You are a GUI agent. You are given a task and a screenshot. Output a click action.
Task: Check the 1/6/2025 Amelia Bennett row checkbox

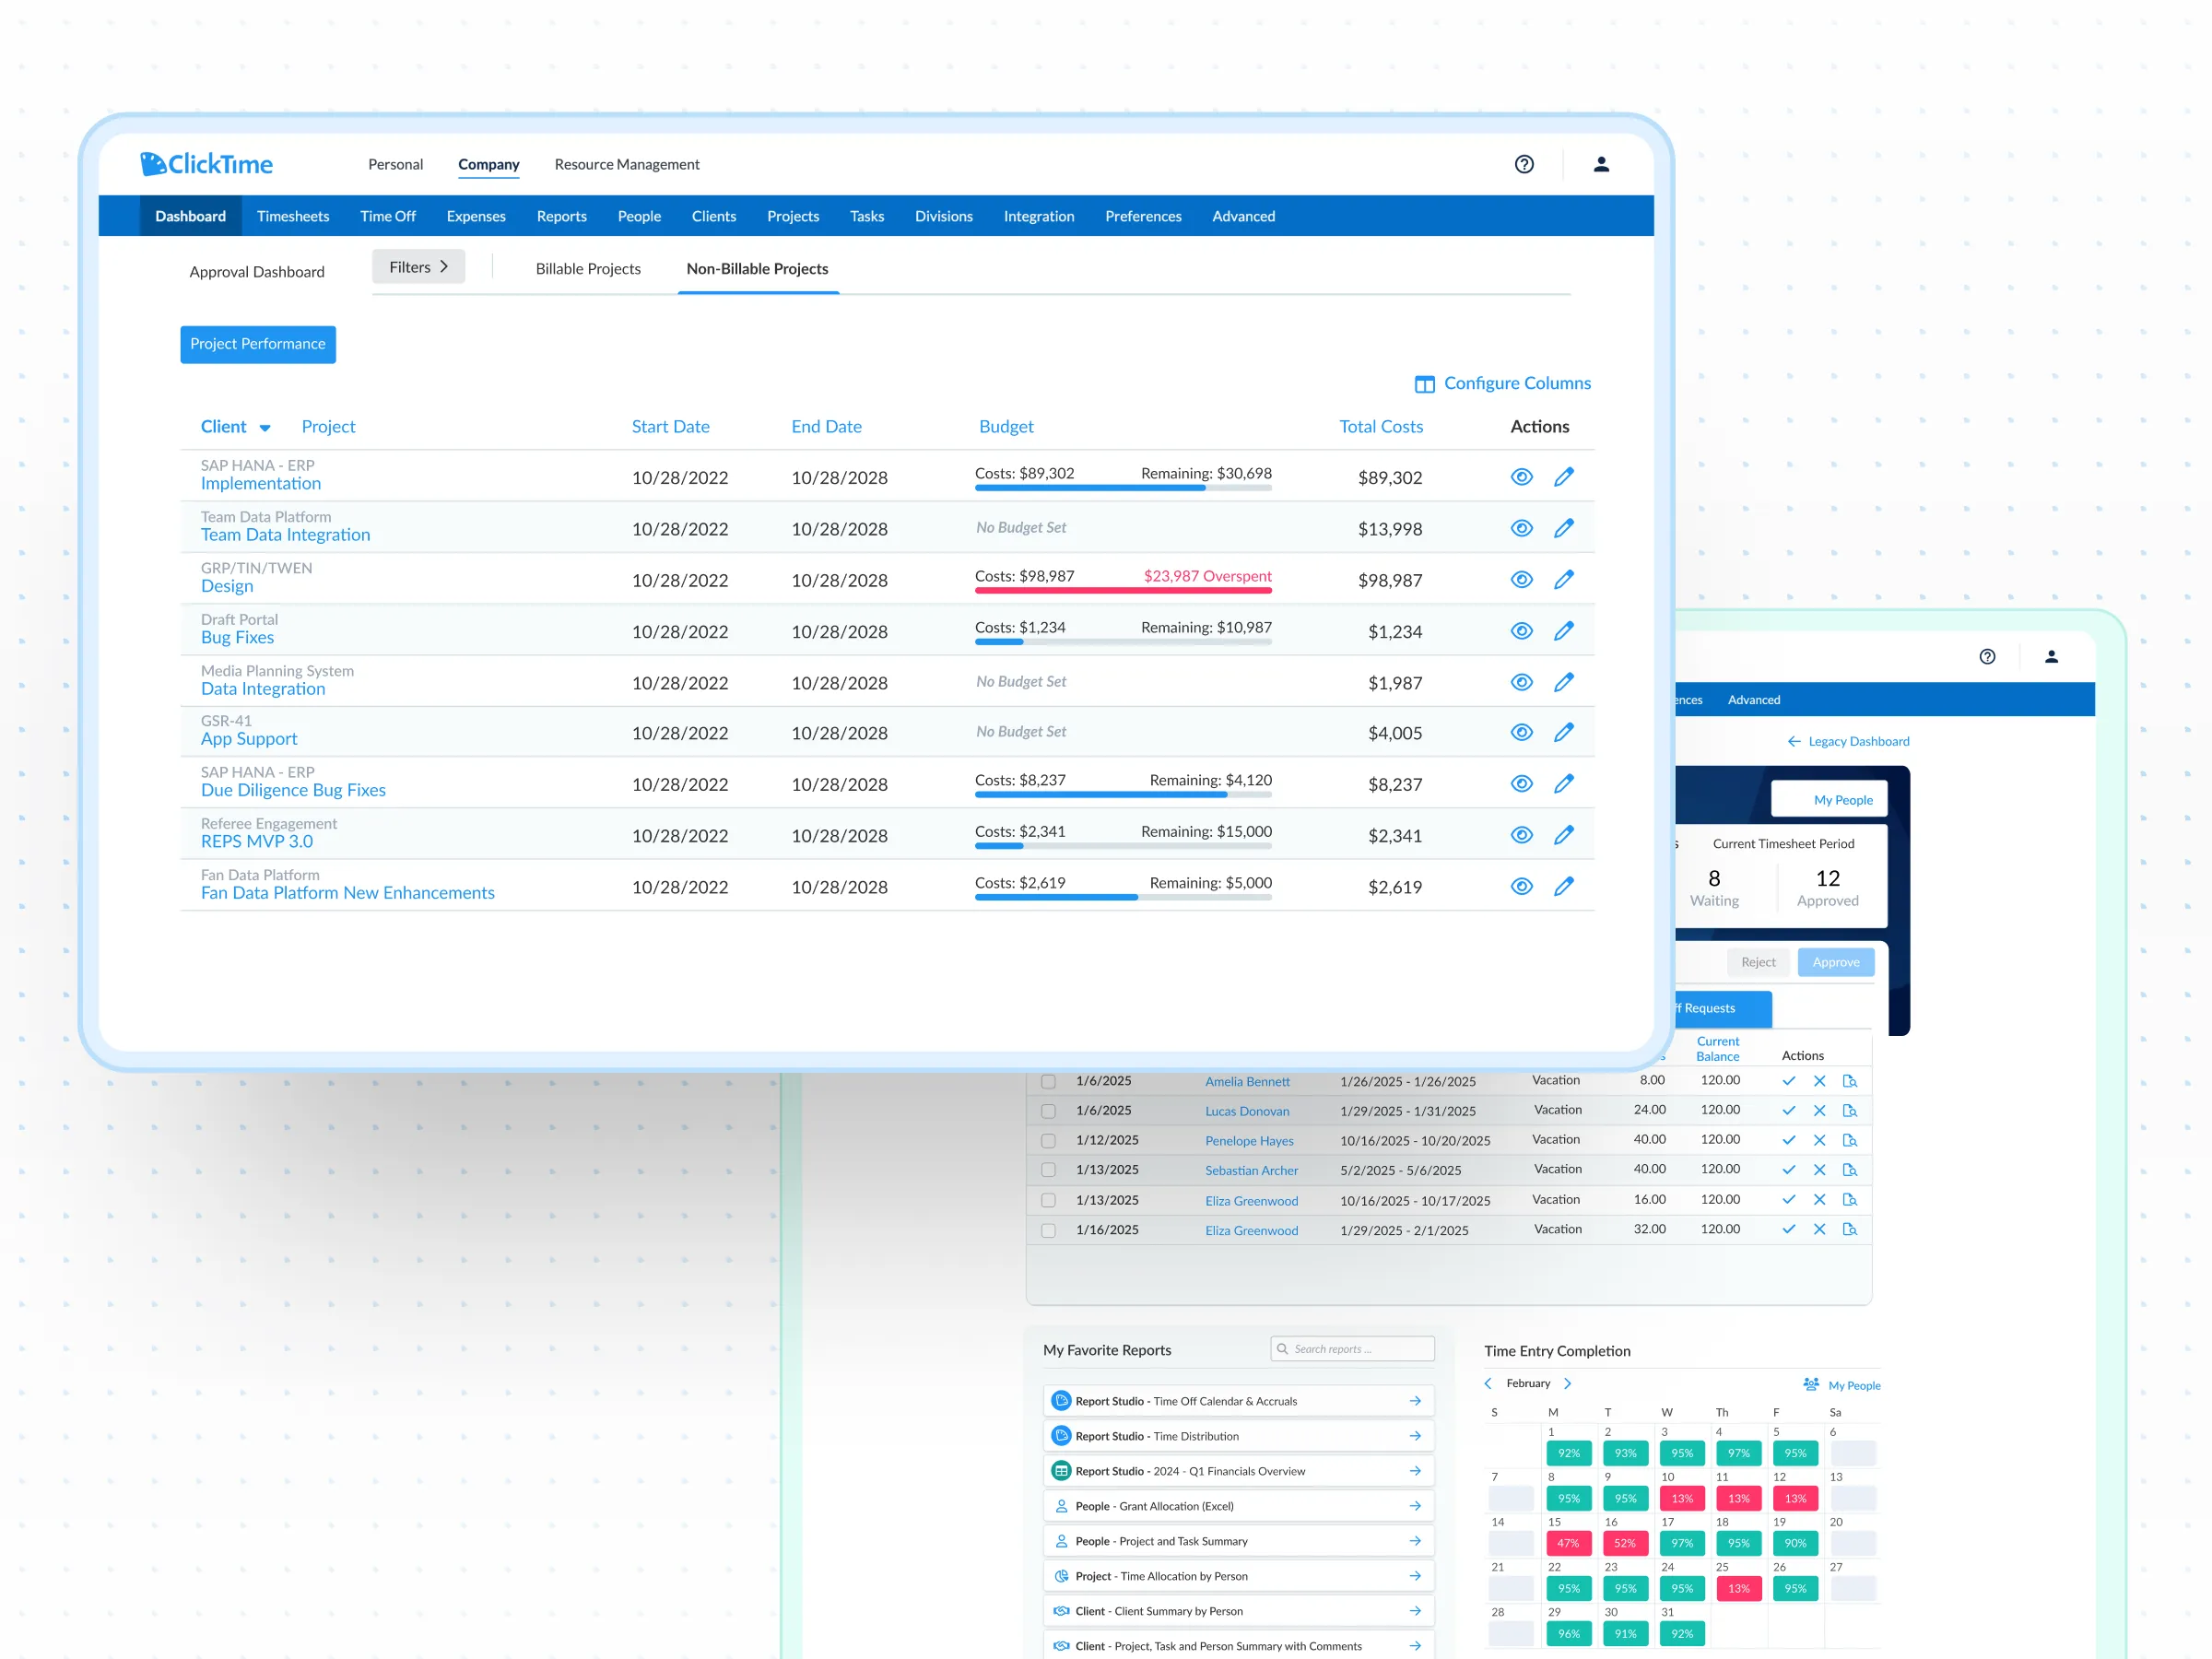pyautogui.click(x=1048, y=1081)
